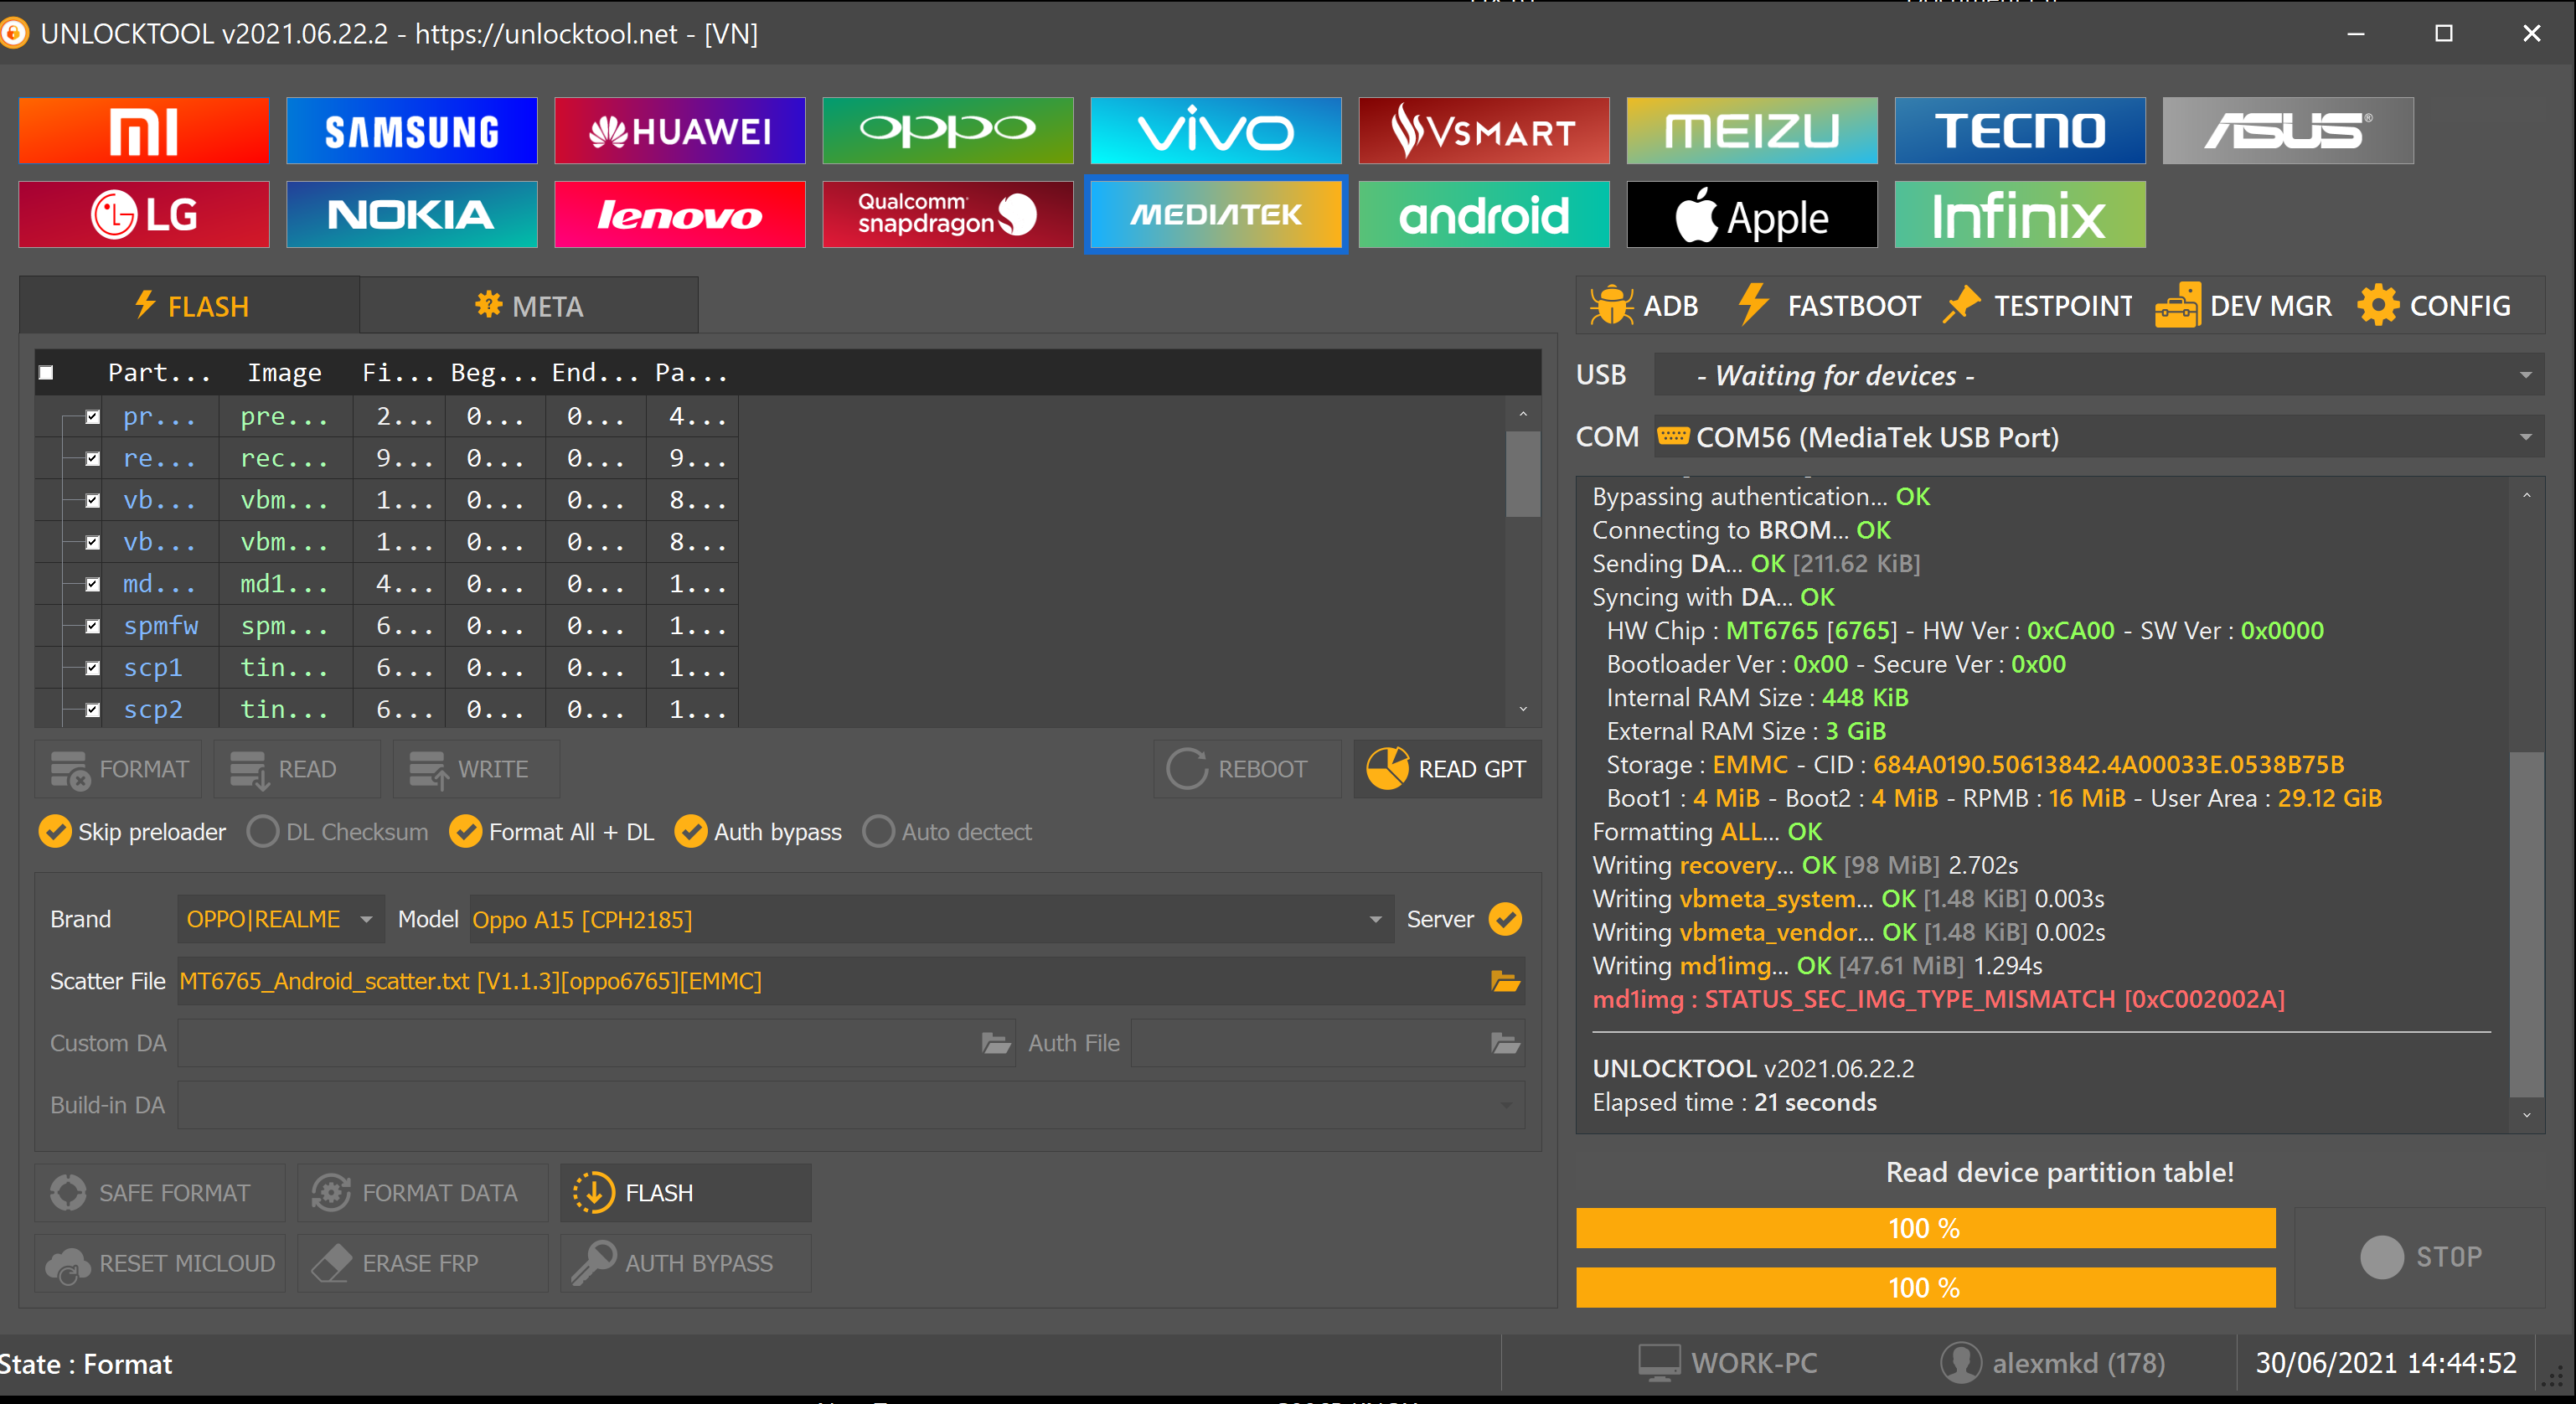Open DEV MGR device manager
2576x1404 pixels.
tap(2243, 305)
